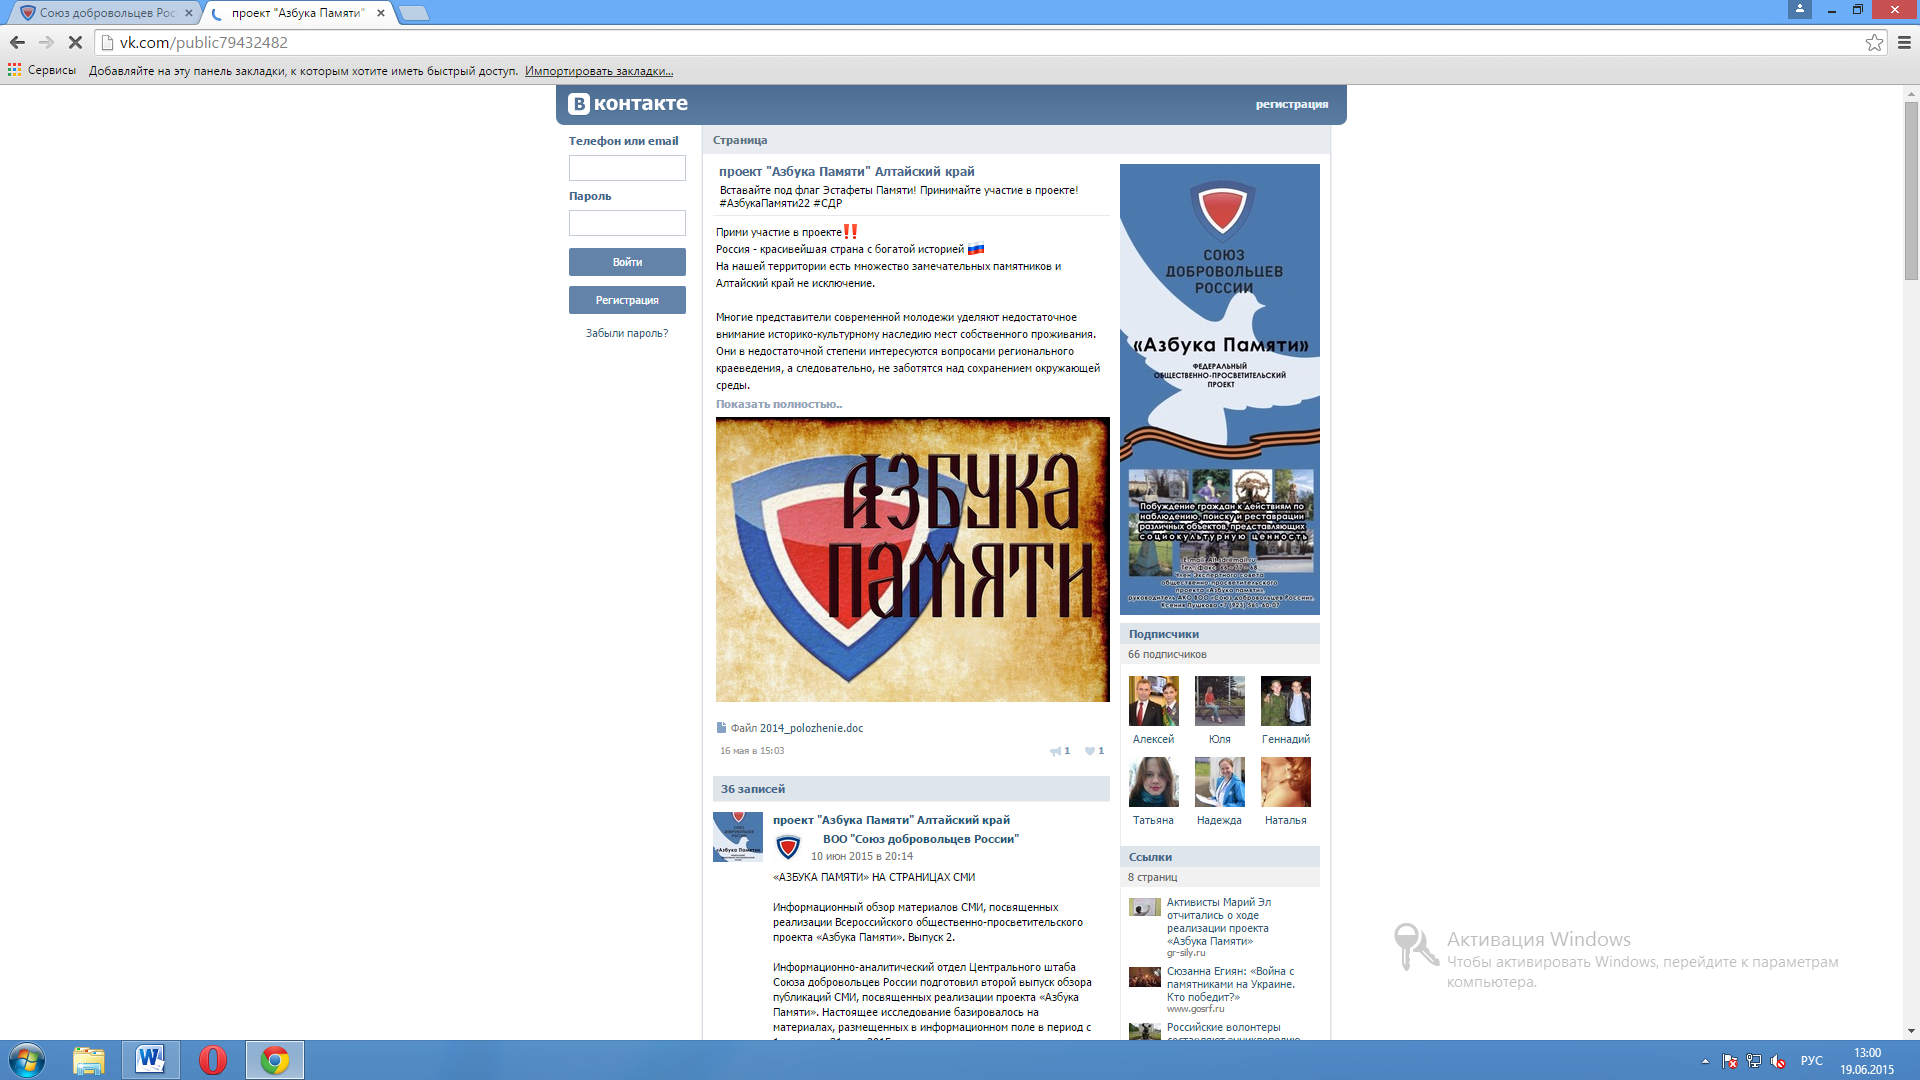Bookmark page with the star icon
This screenshot has height=1080, width=1920.
click(1874, 42)
